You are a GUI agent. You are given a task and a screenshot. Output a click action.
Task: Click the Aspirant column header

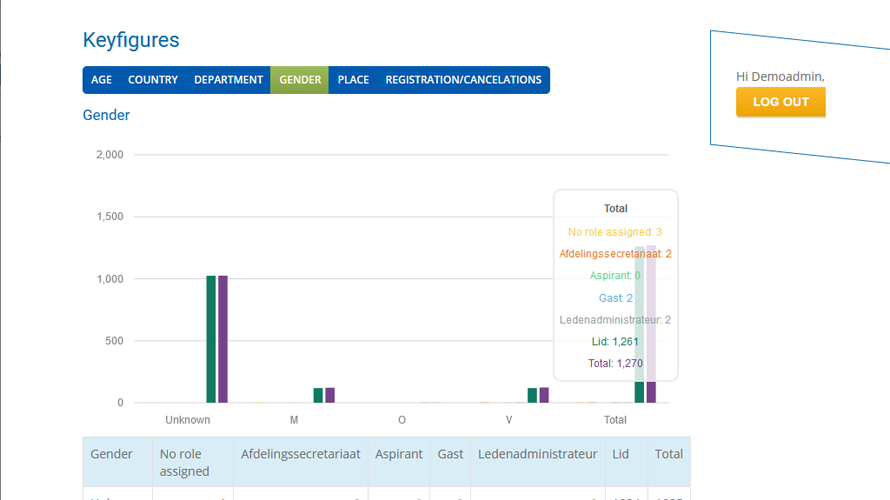(x=398, y=454)
